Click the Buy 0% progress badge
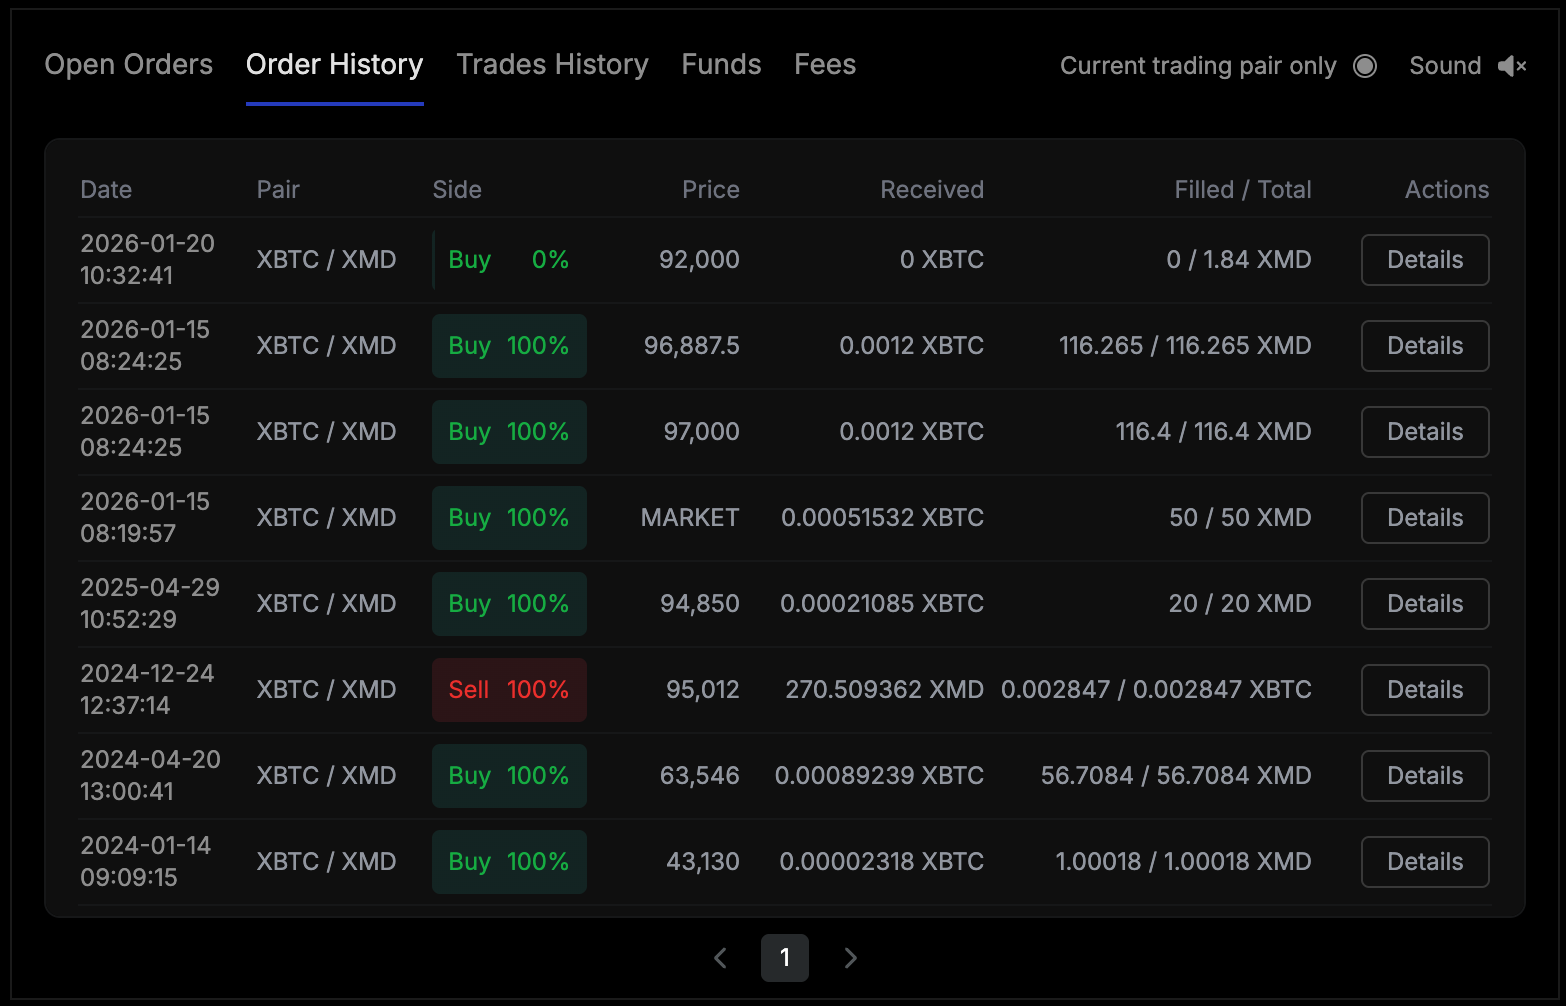Screen dimensions: 1566x1006 pos(509,260)
